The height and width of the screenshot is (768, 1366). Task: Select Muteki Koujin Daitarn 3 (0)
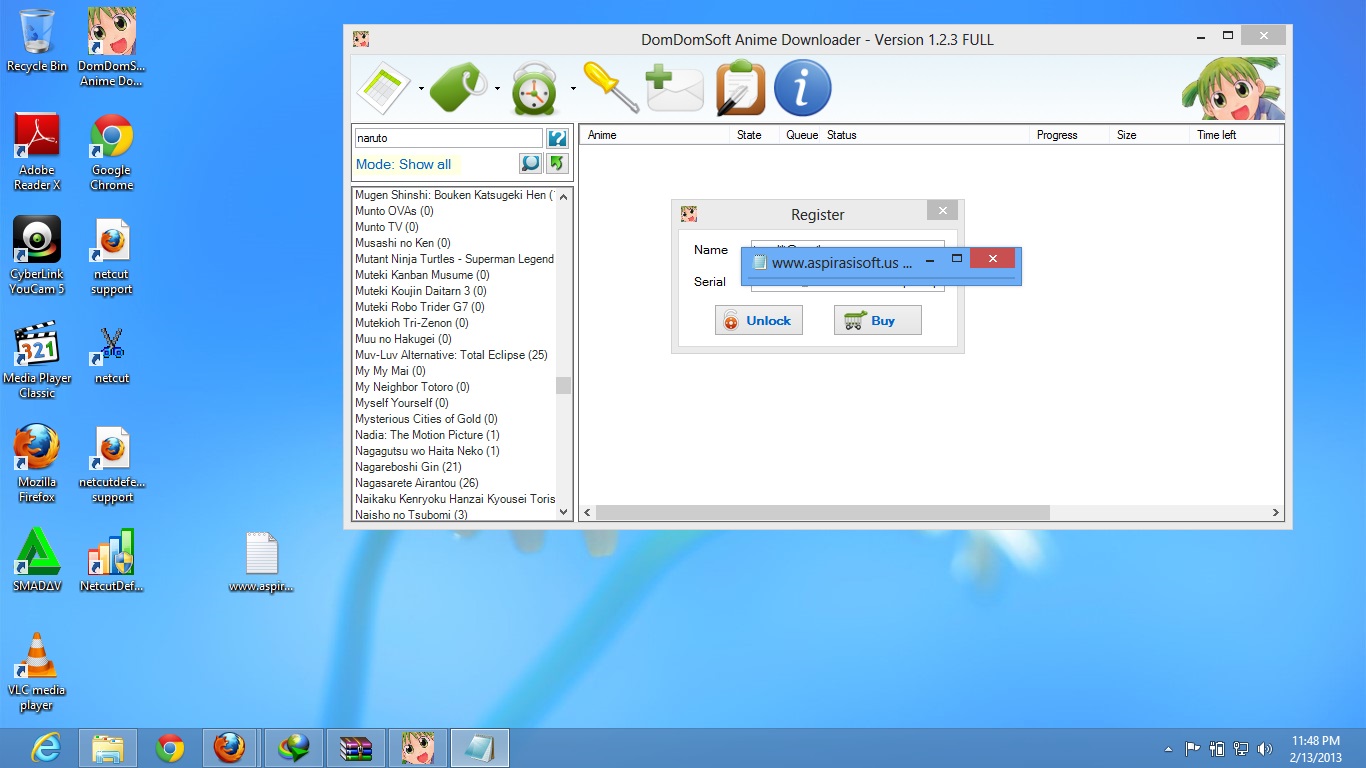(421, 291)
